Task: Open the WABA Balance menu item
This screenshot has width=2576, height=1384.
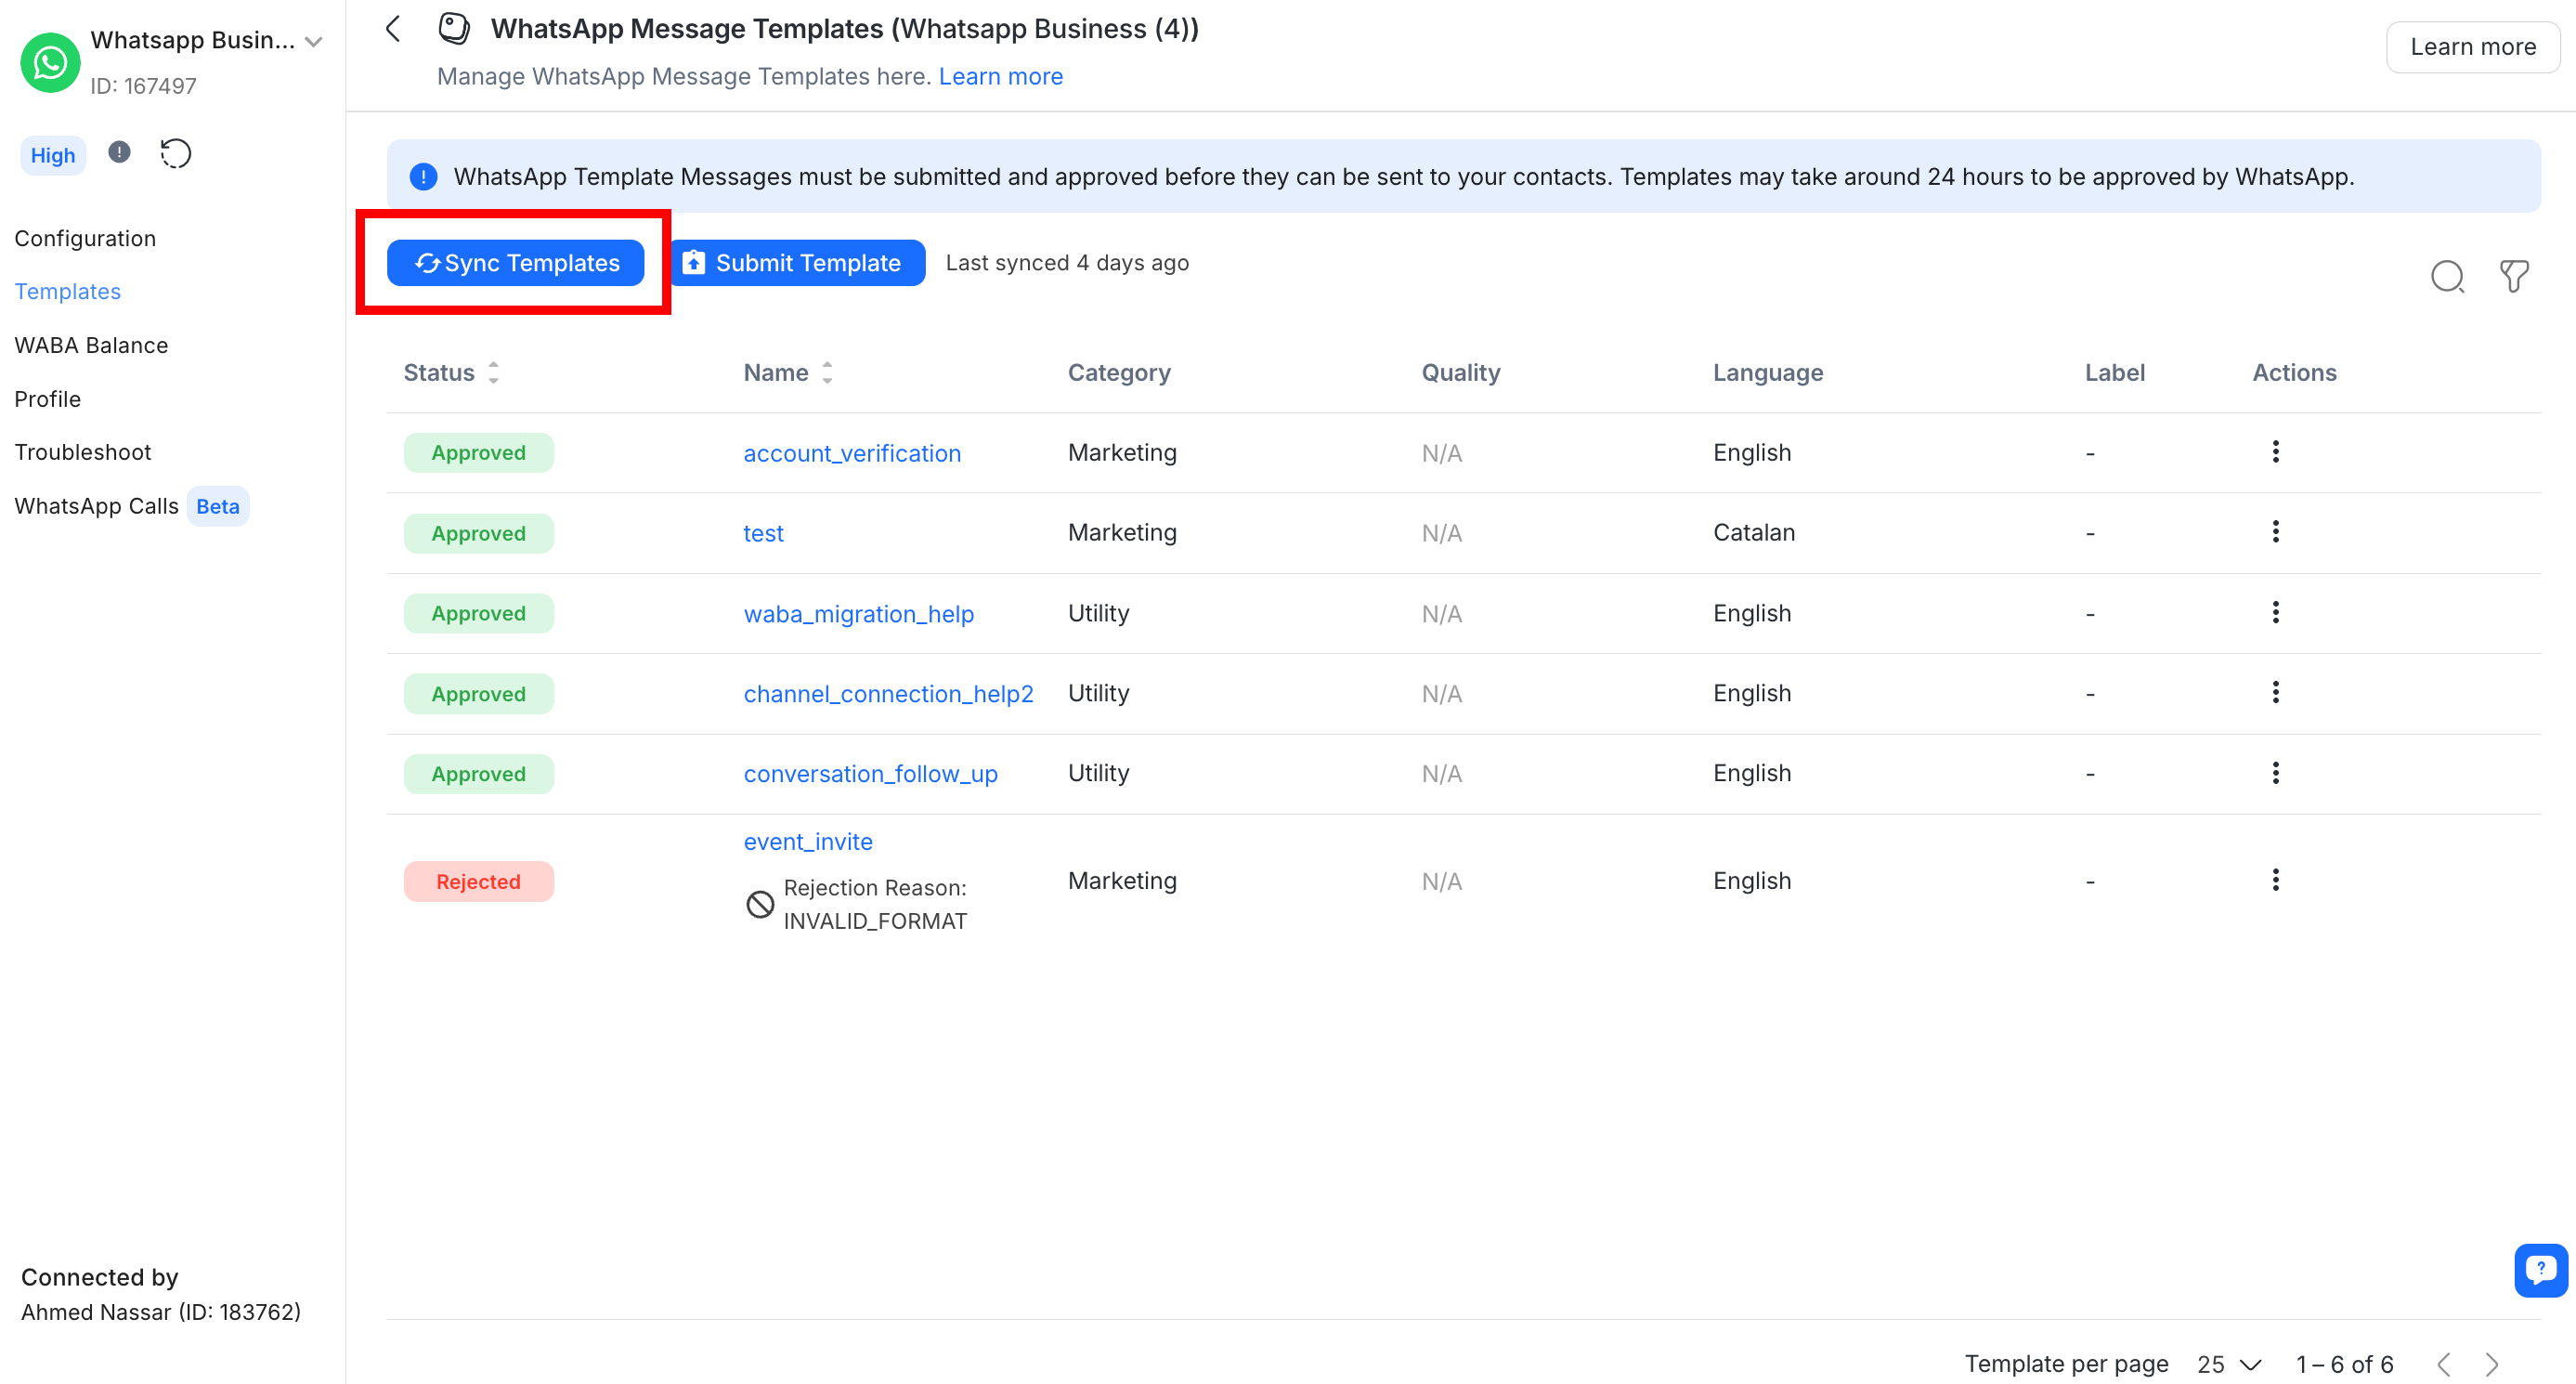Action: click(x=91, y=345)
